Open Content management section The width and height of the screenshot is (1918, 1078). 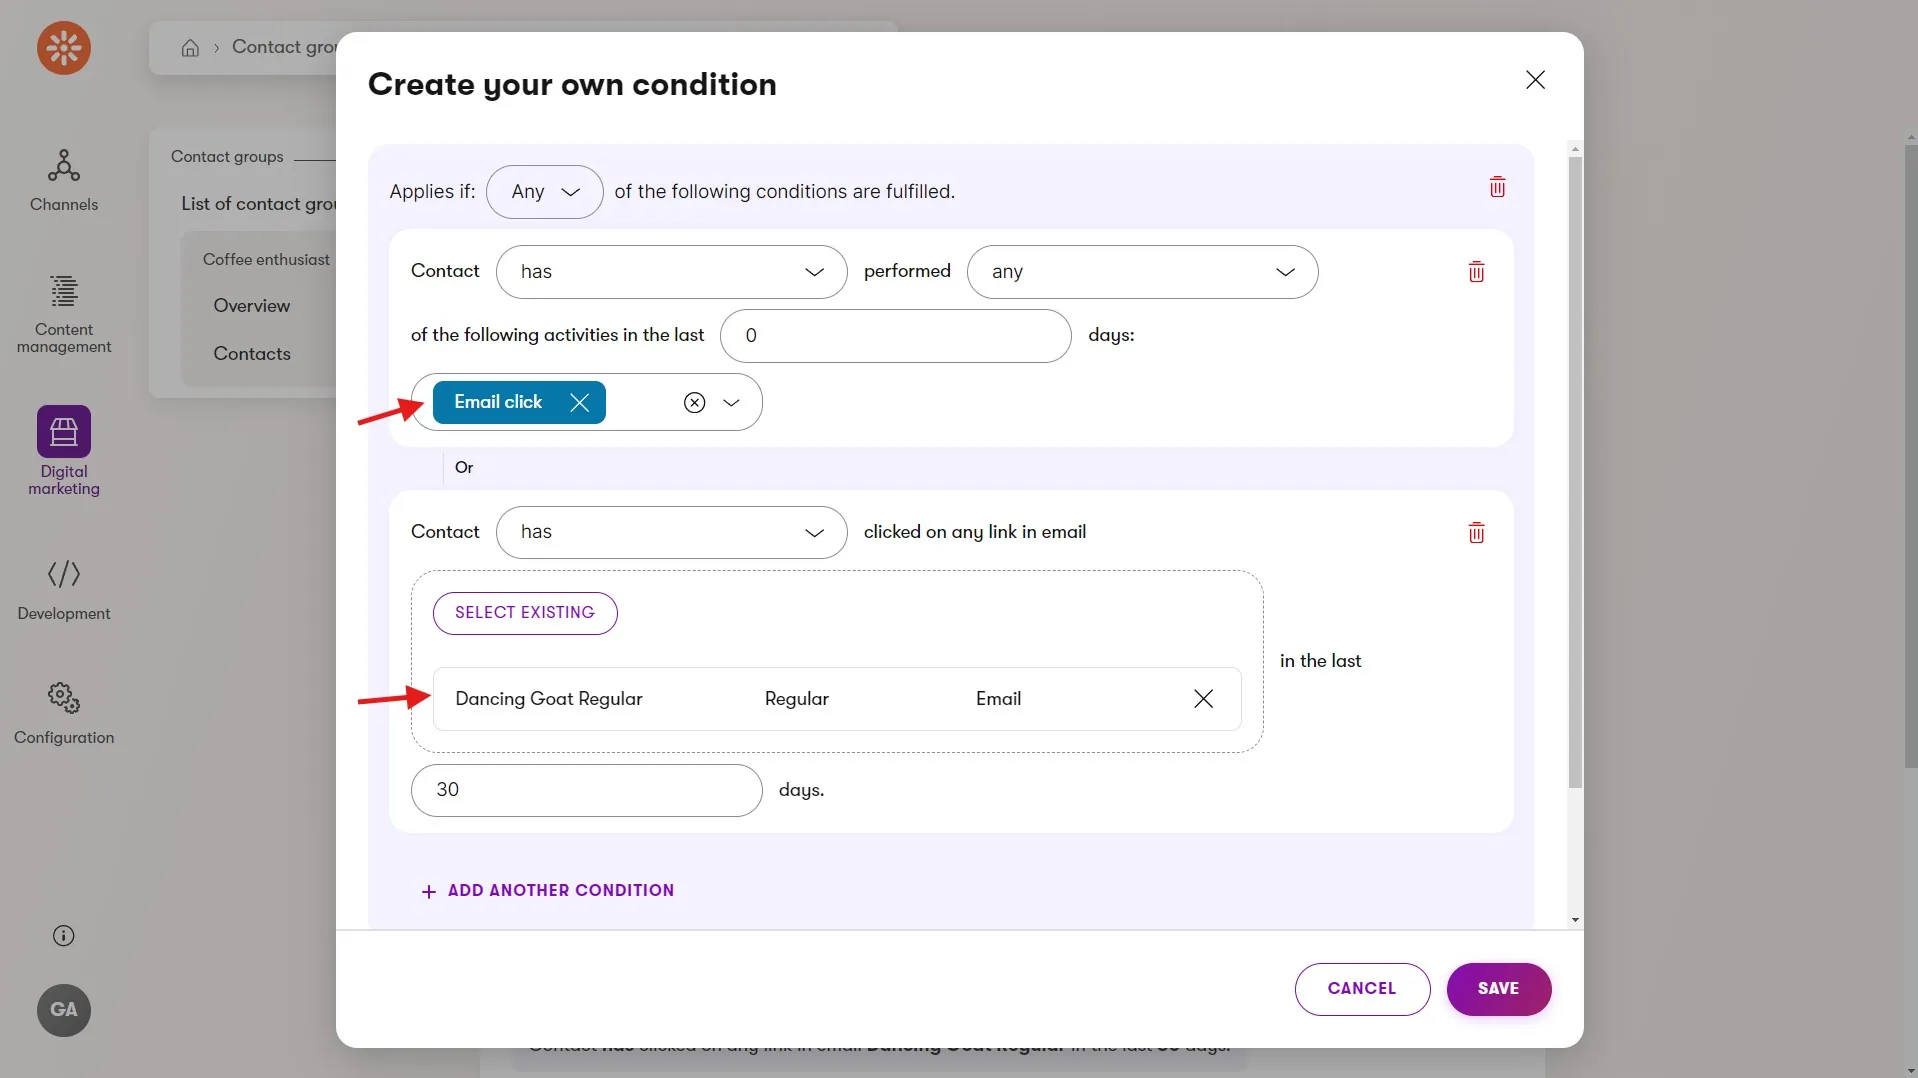pyautogui.click(x=64, y=314)
